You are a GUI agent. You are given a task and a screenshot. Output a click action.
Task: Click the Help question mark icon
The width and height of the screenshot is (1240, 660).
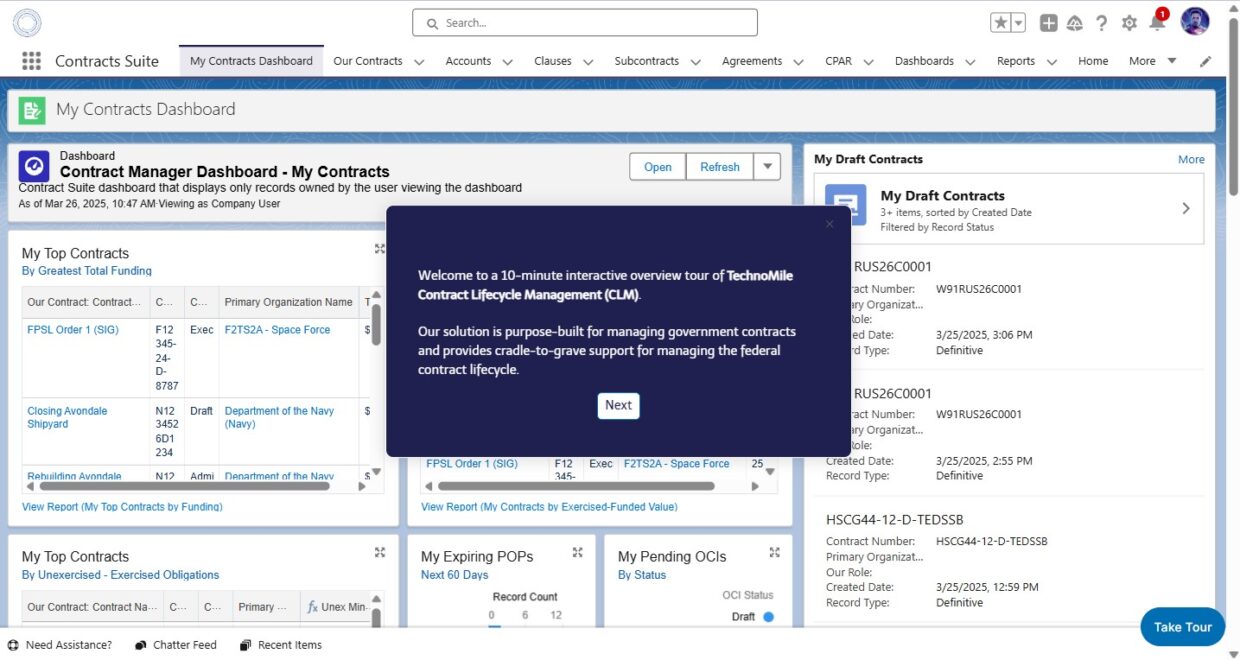click(1101, 23)
